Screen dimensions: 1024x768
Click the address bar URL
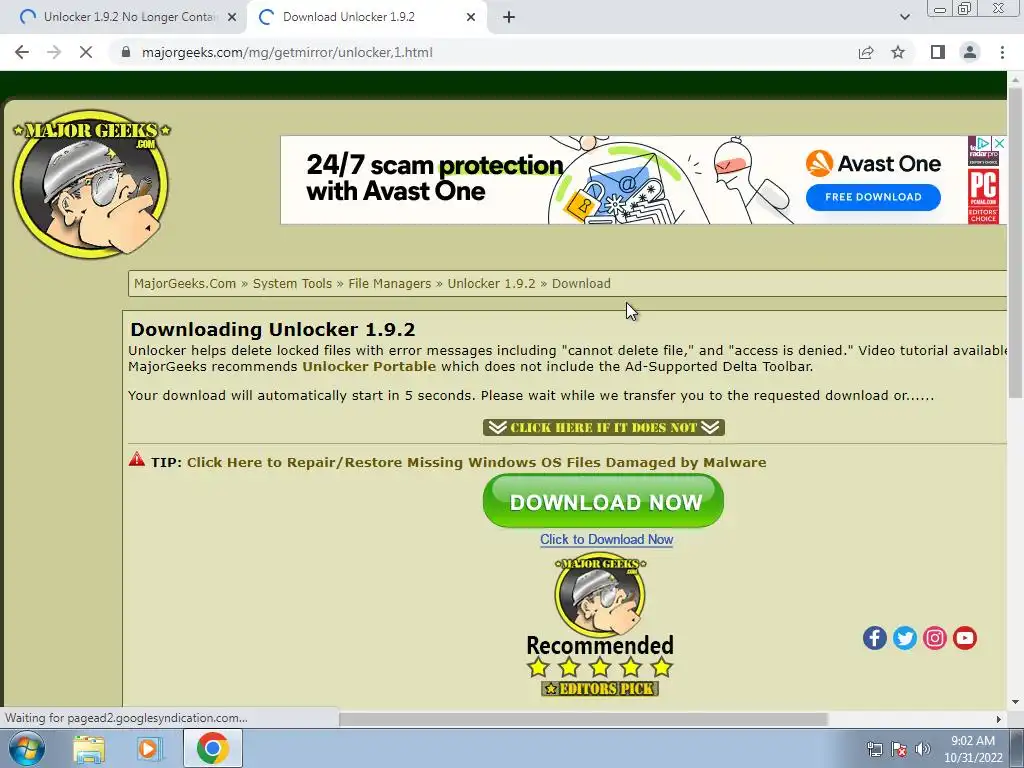tap(287, 52)
